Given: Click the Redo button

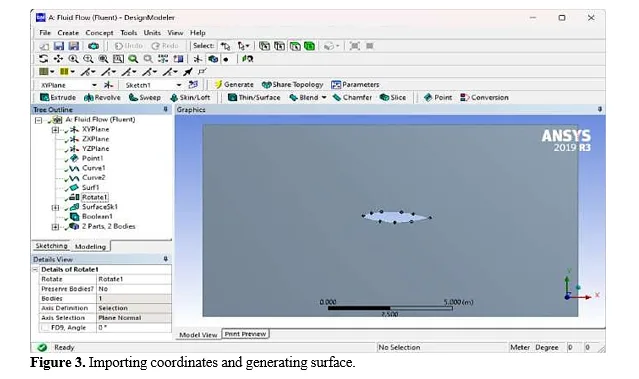Looking at the screenshot, I should (165, 46).
